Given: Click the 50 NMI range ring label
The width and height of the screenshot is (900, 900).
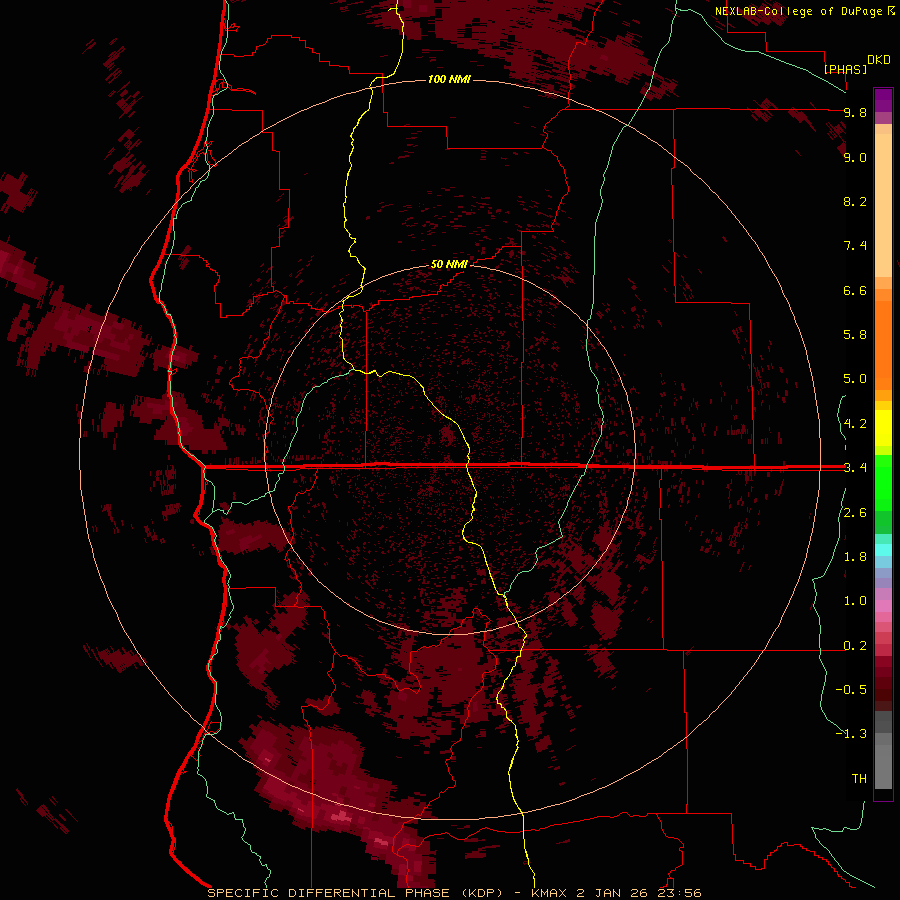Looking at the screenshot, I should pos(449,264).
